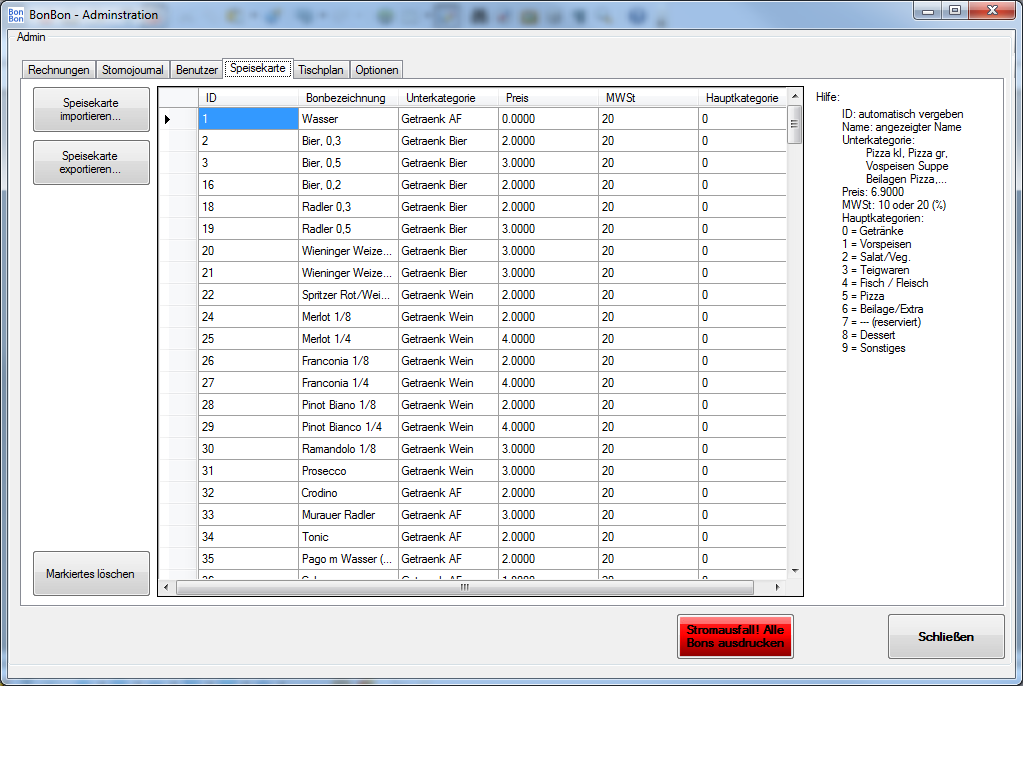Open the Stornojournal tab

[x=132, y=70]
